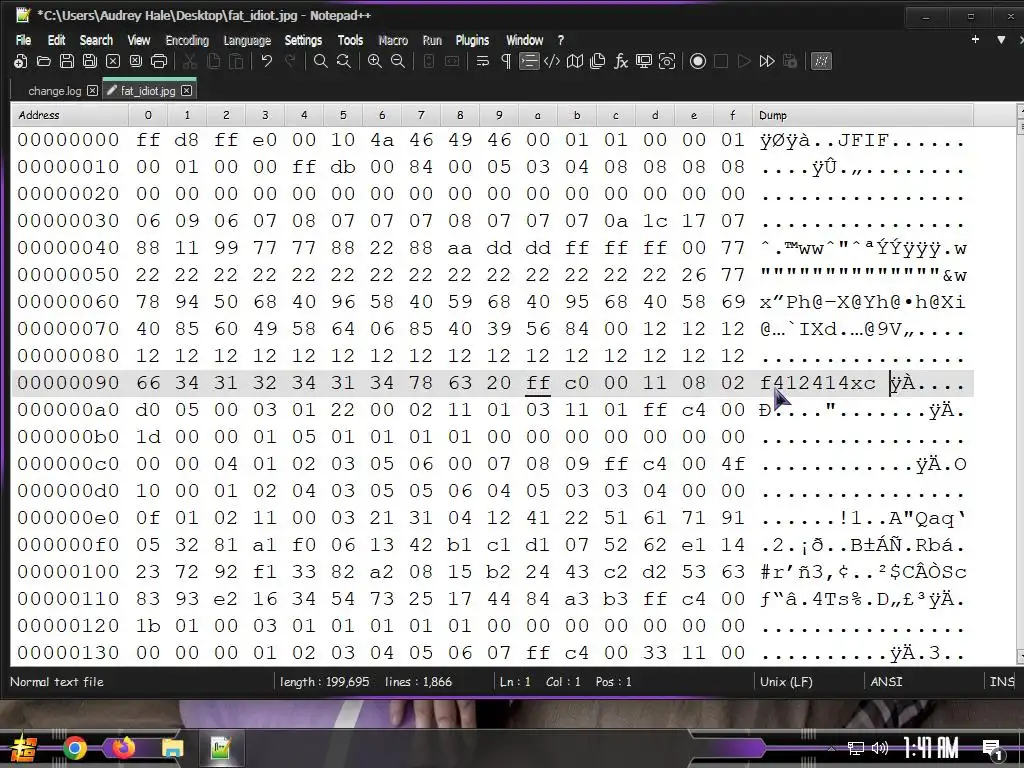Open the Settings menu

pyautogui.click(x=303, y=40)
